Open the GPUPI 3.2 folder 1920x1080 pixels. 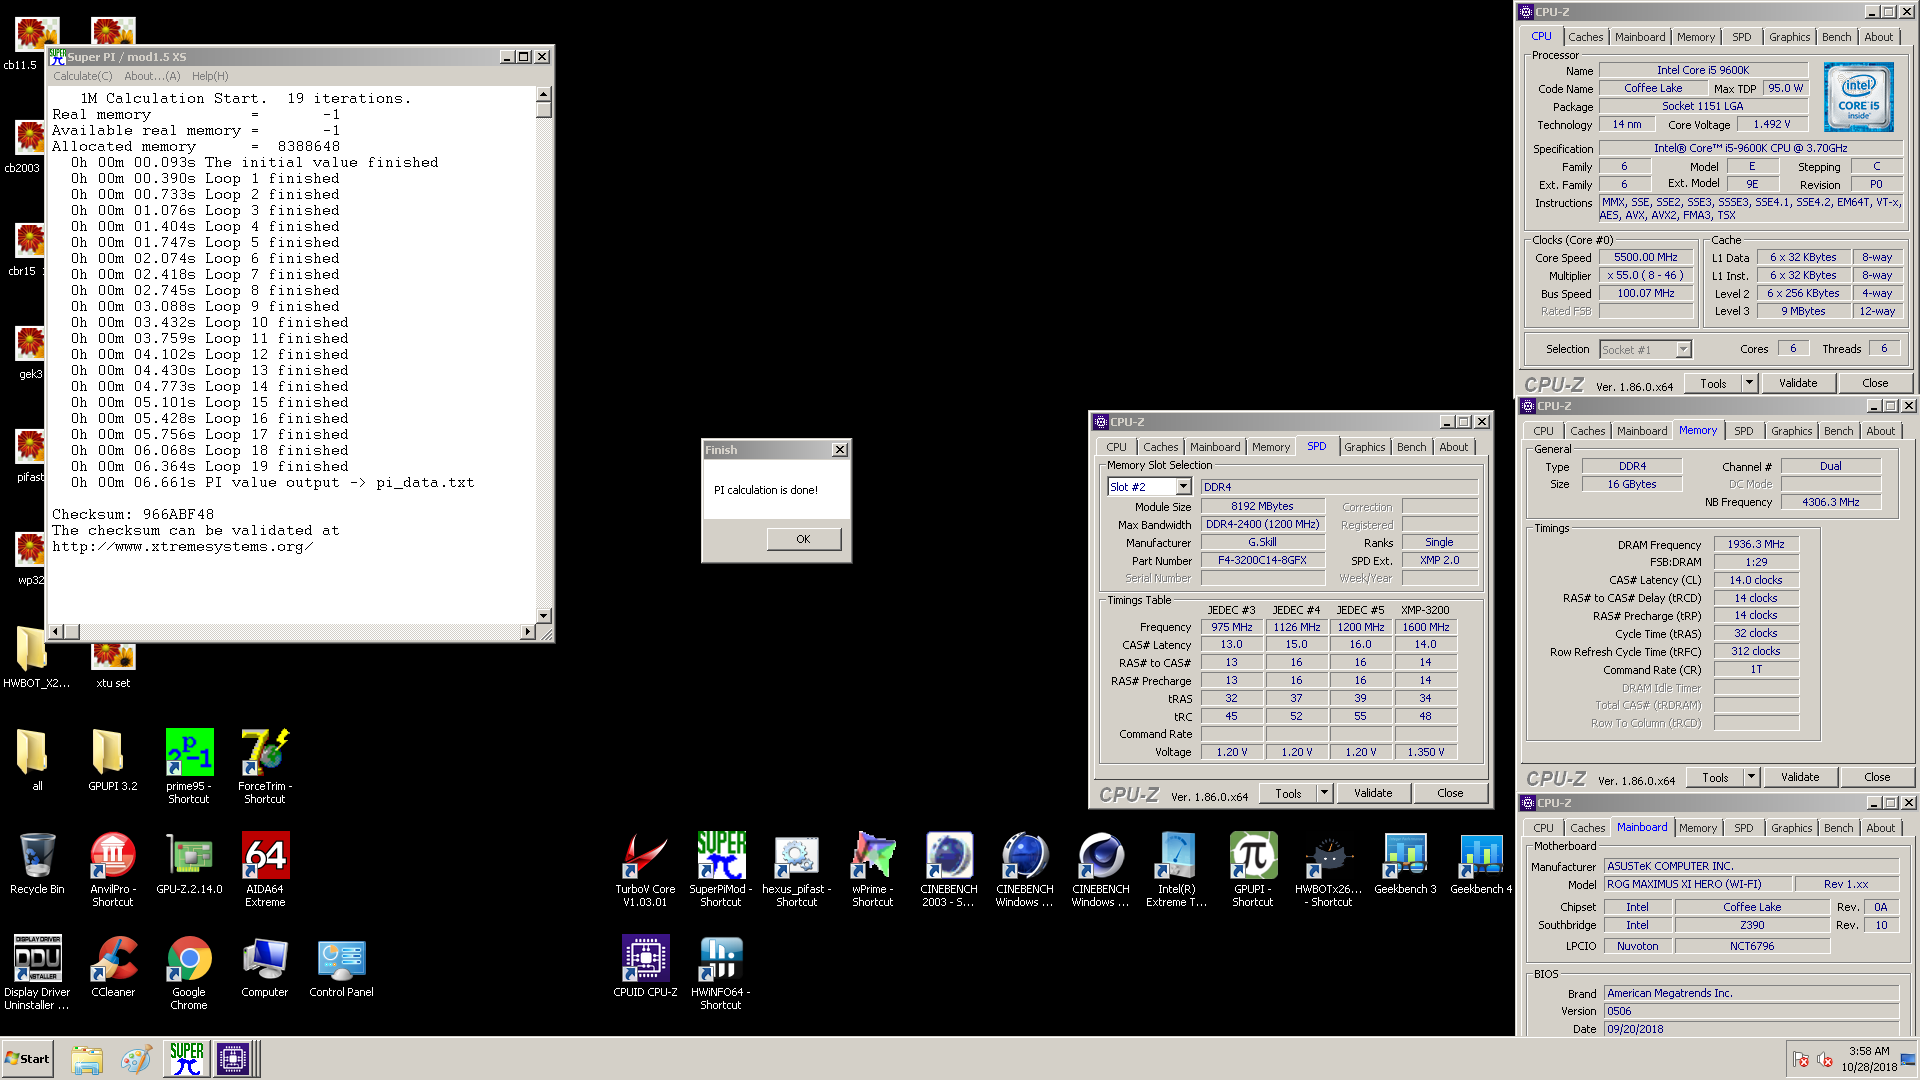point(113,760)
